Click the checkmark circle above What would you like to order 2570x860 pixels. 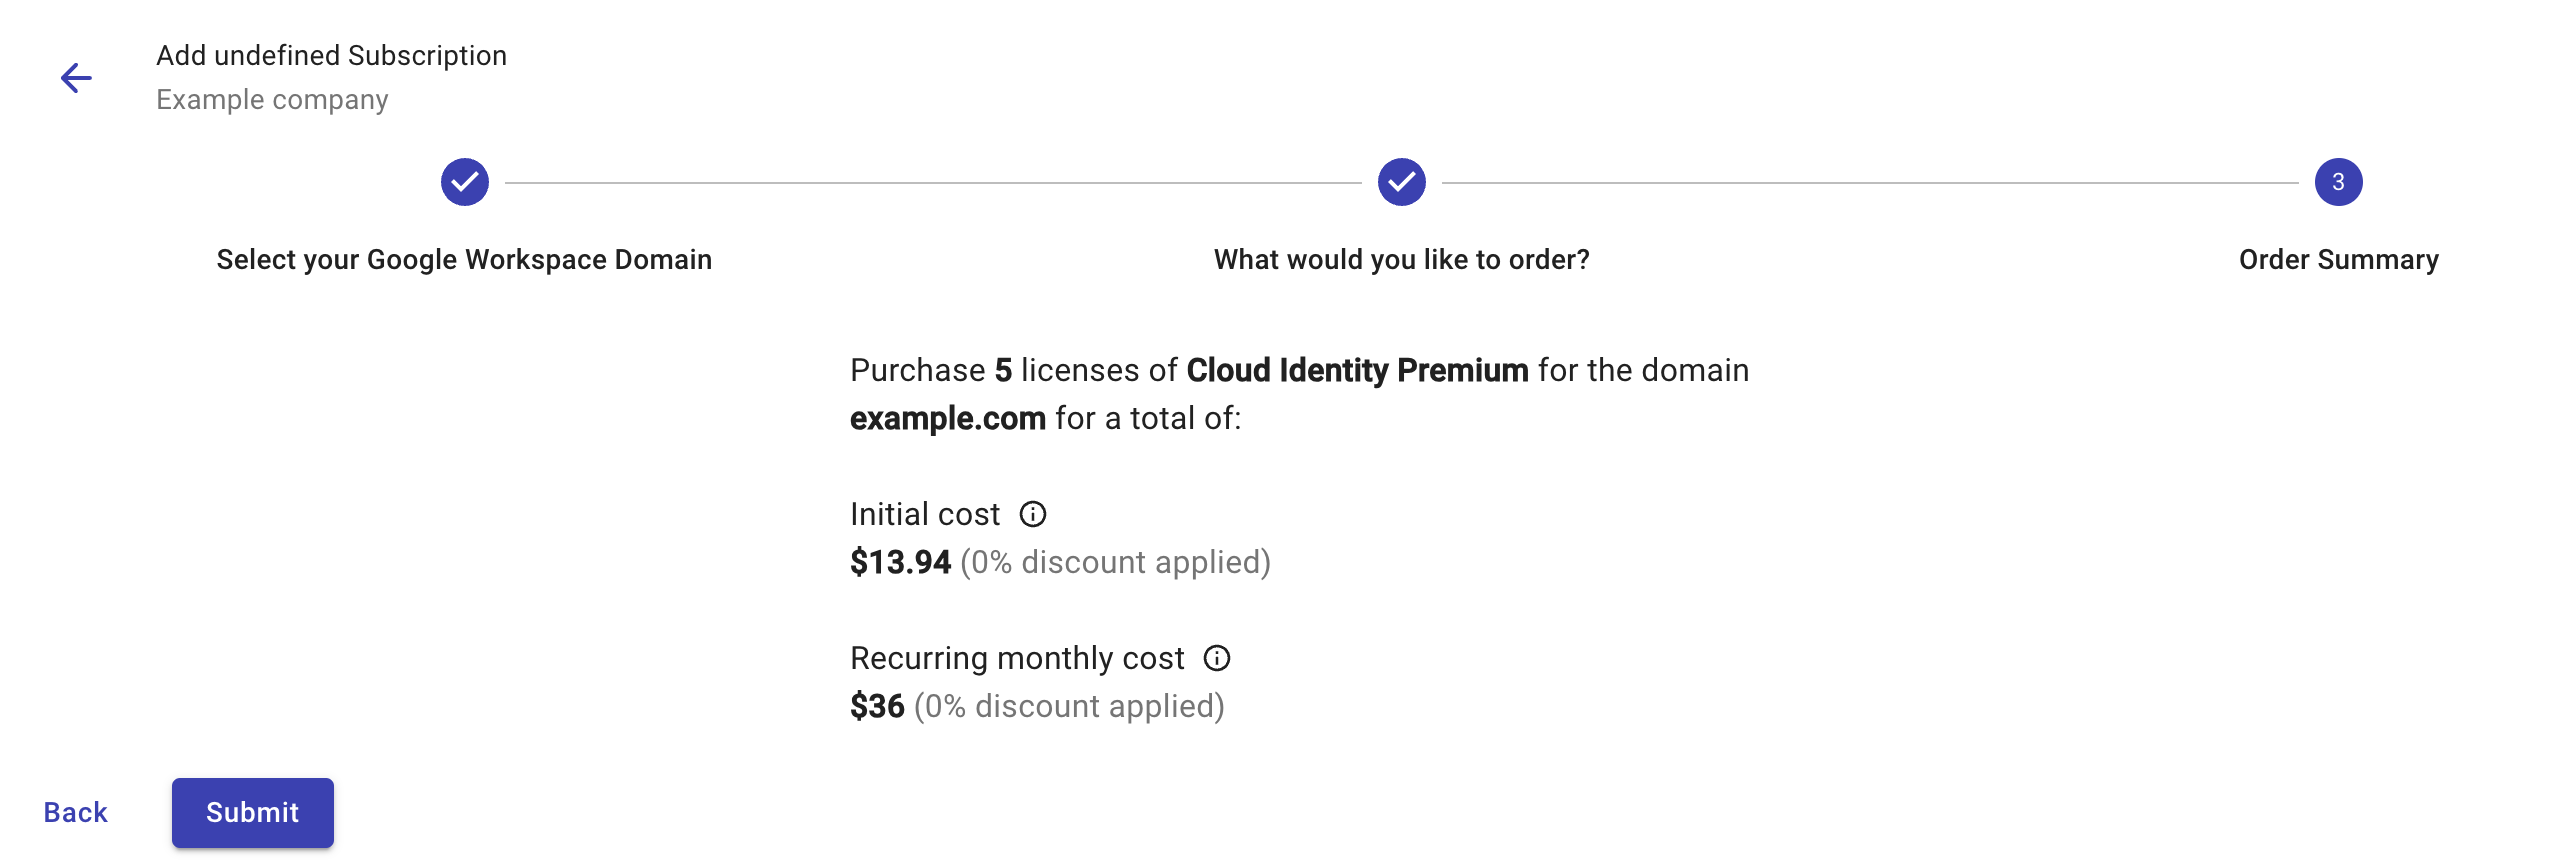(1404, 182)
